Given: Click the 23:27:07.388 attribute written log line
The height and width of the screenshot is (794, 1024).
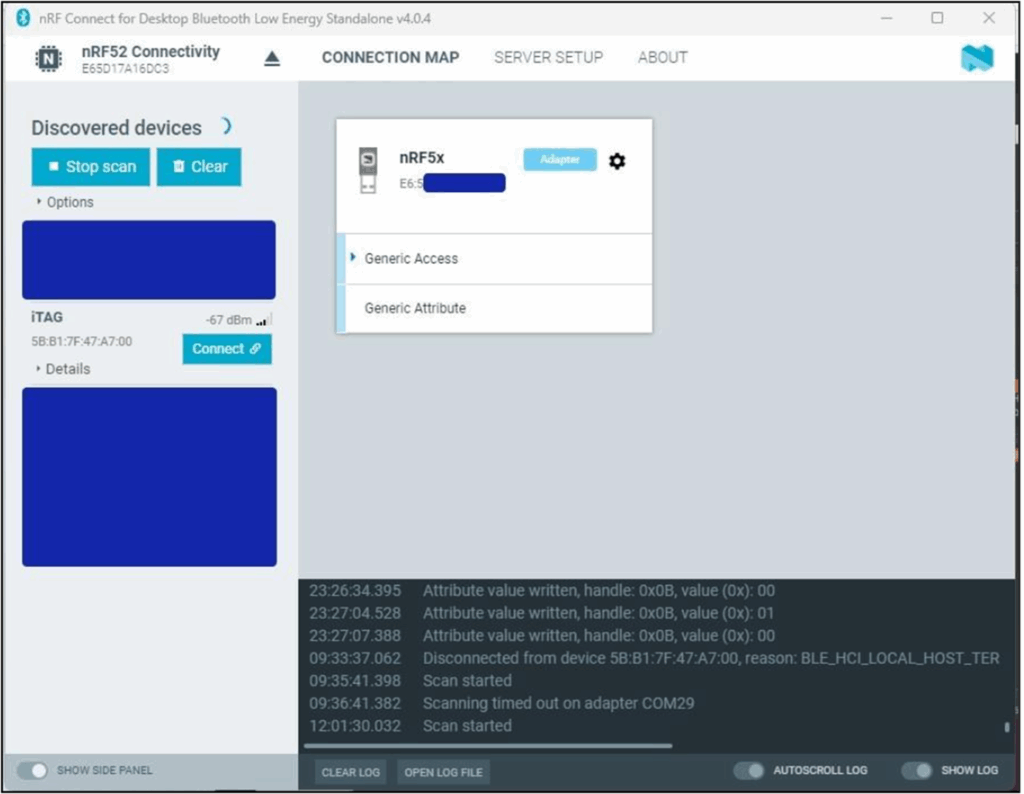Looking at the screenshot, I should (542, 636).
